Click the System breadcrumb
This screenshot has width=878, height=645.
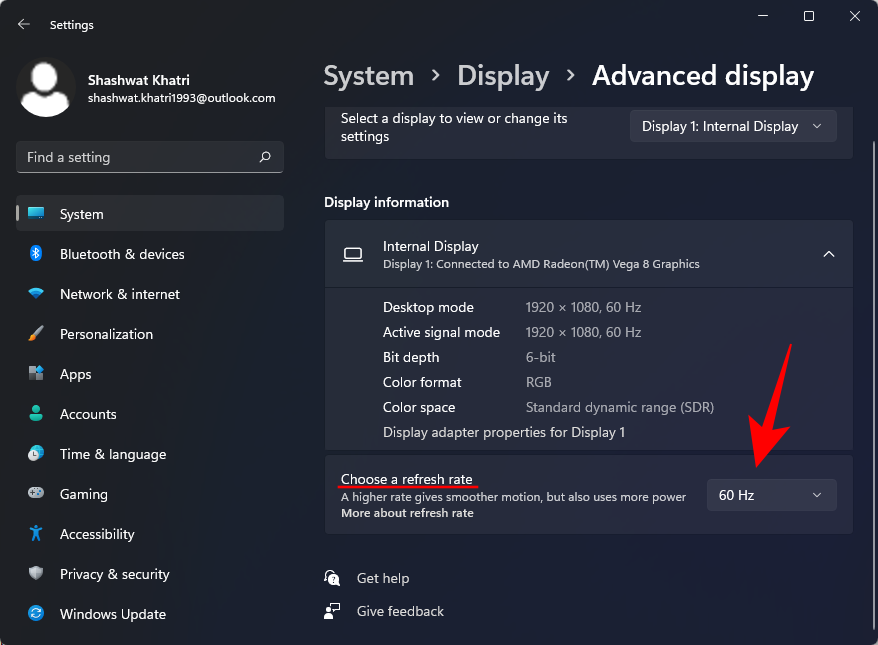(x=368, y=76)
